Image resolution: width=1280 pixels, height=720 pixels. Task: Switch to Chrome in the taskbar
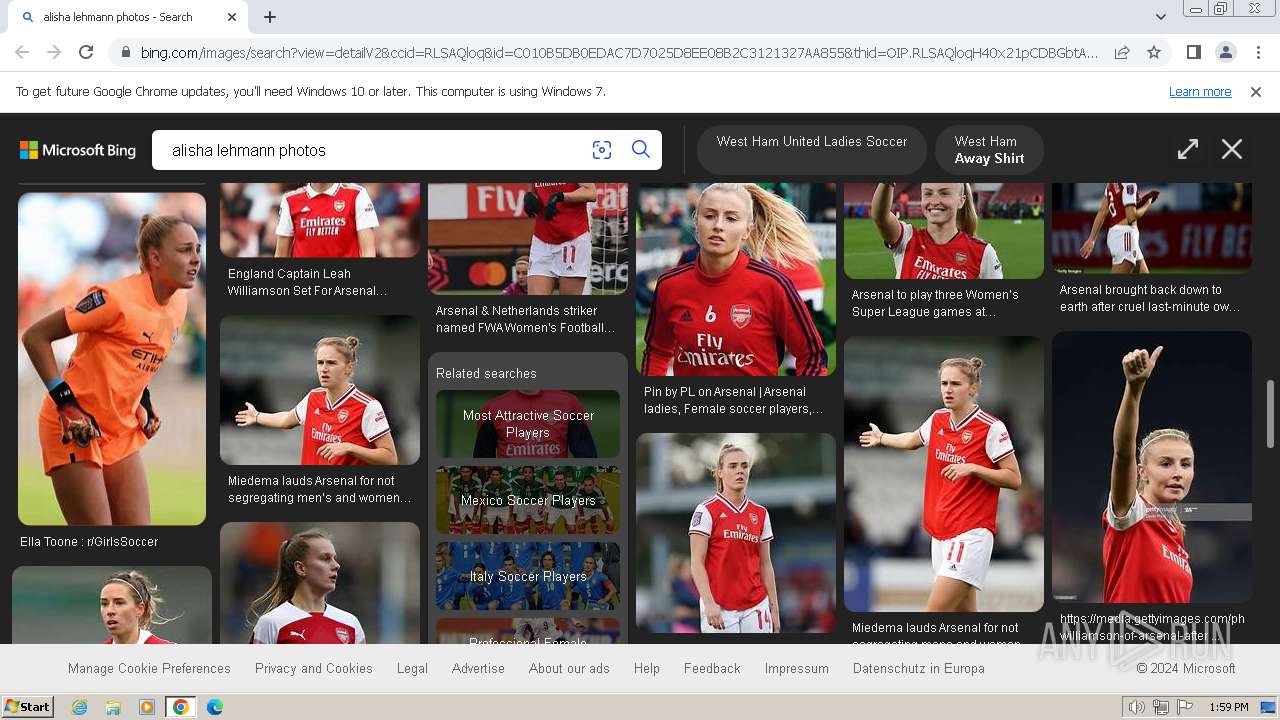coord(181,707)
